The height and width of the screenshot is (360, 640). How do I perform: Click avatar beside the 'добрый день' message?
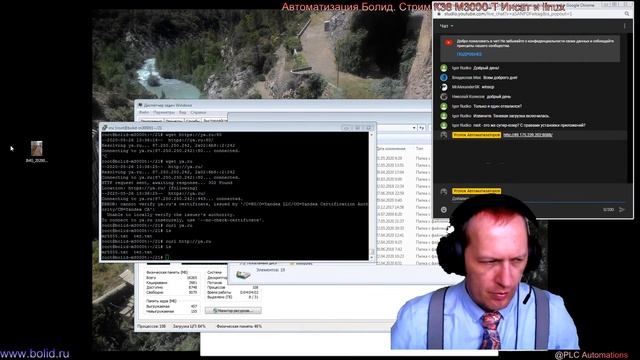click(x=444, y=97)
